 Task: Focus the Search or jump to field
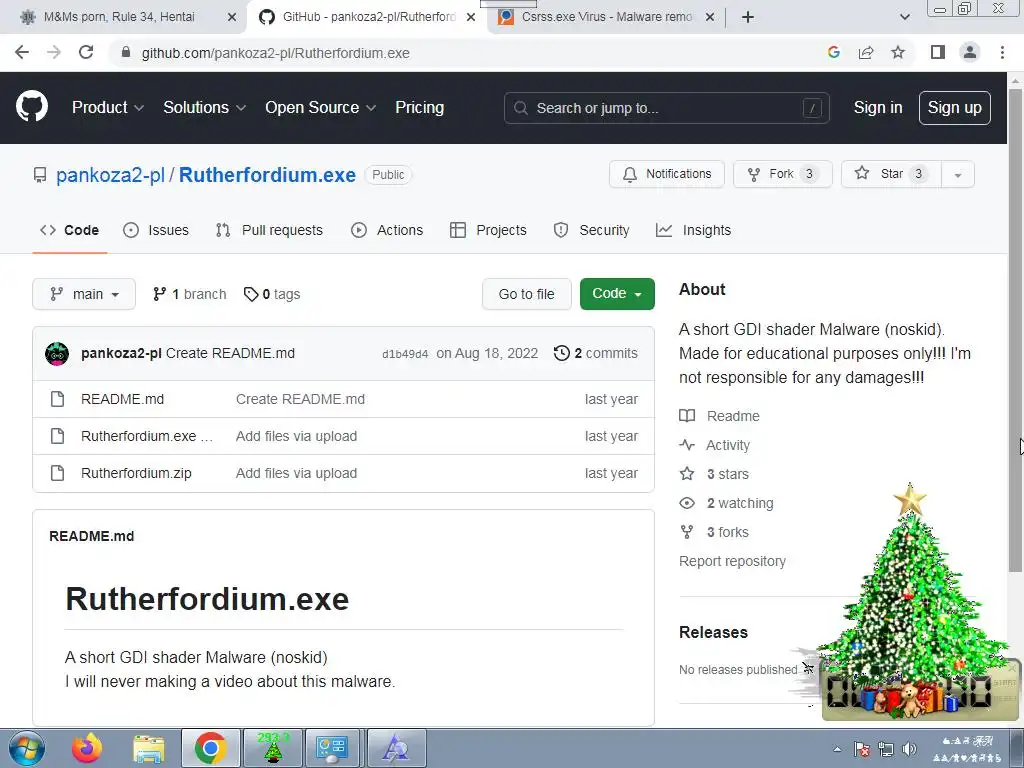[x=667, y=108]
